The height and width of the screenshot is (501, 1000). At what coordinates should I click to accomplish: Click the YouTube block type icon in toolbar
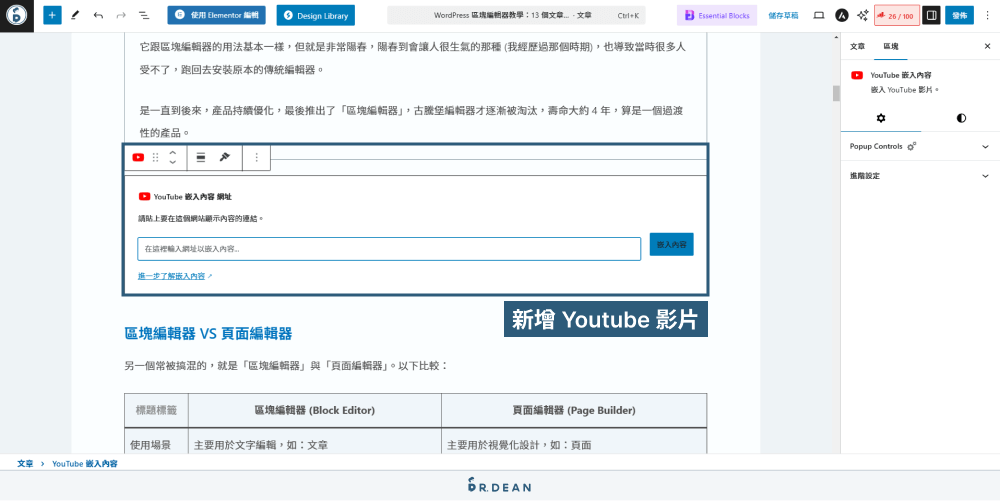(x=138, y=157)
